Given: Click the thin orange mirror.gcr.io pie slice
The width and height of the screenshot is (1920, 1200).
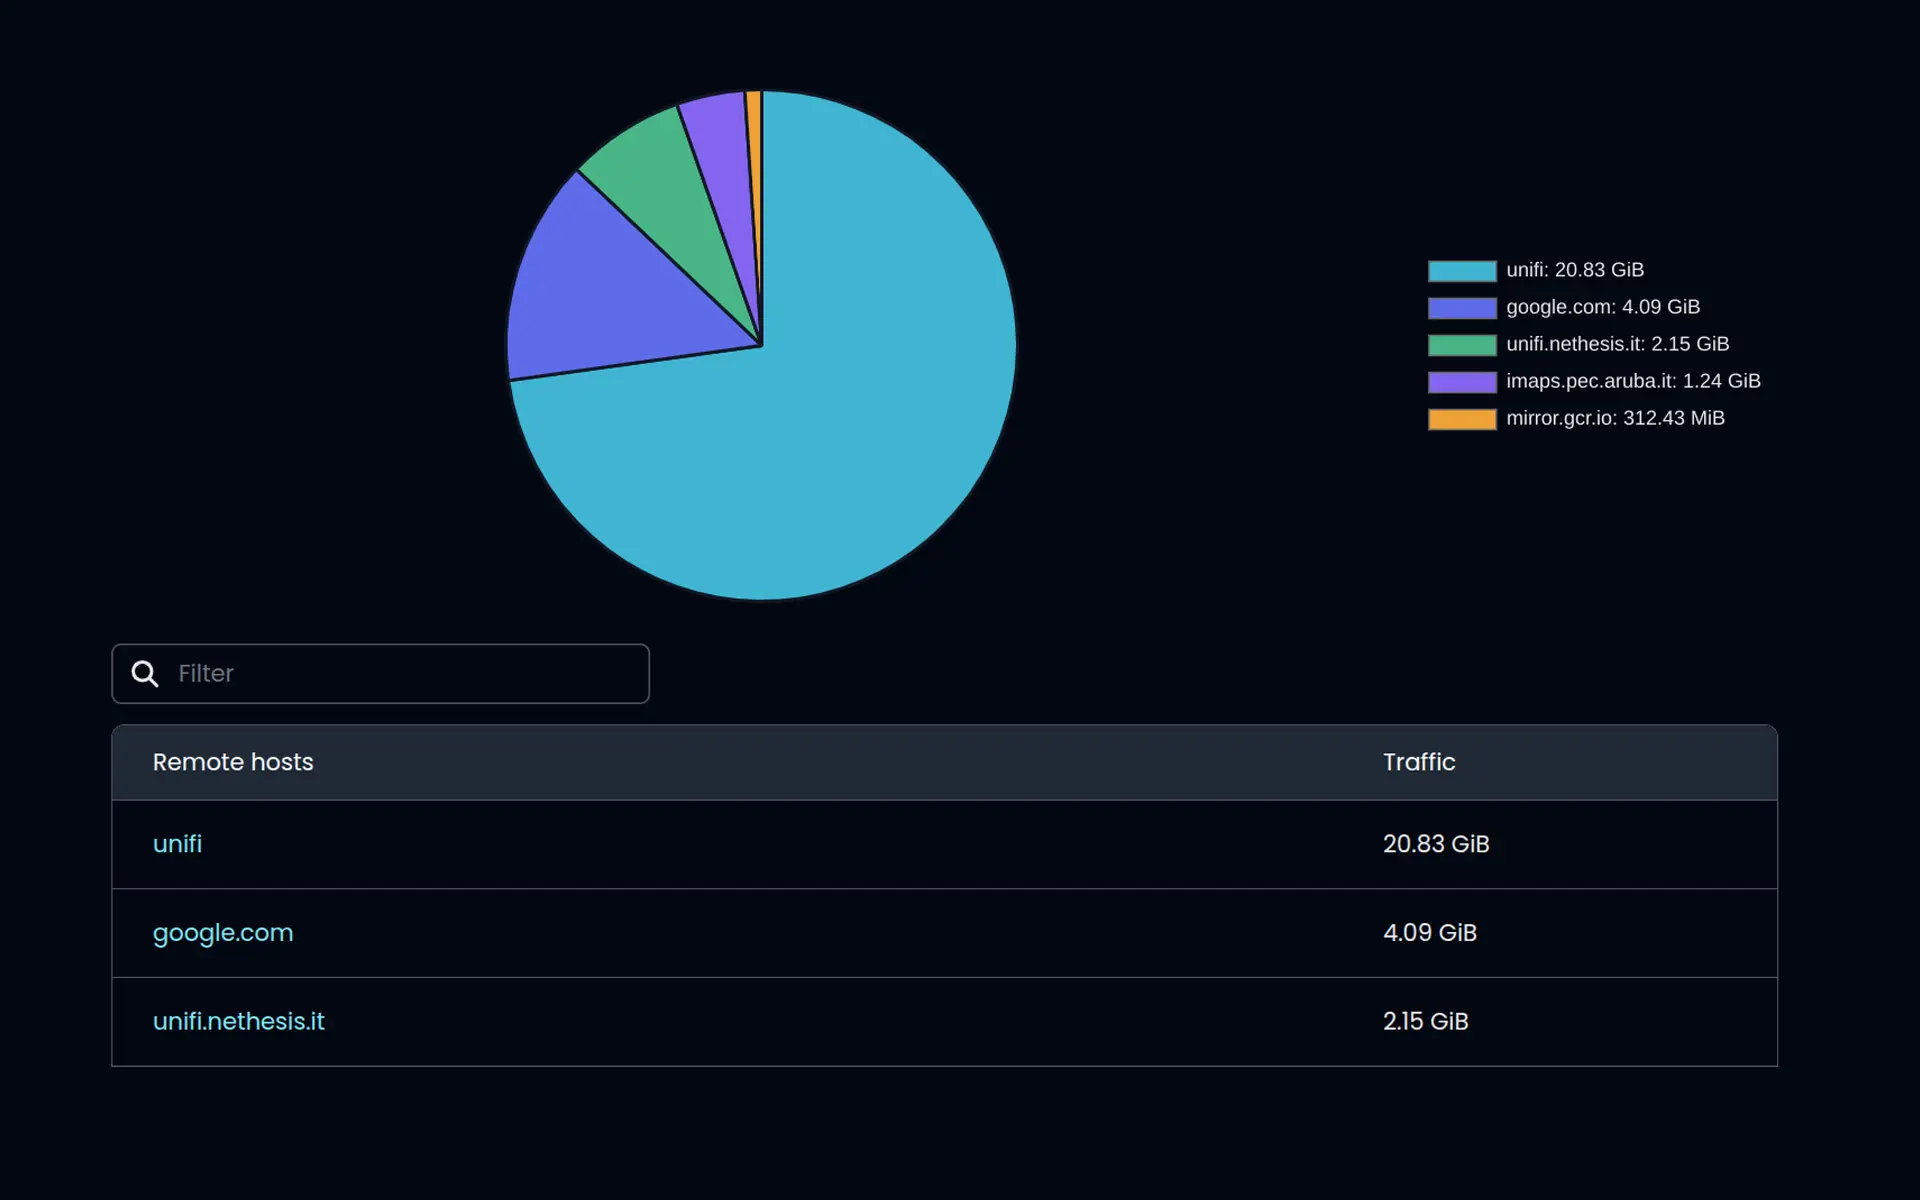Looking at the screenshot, I should [755, 150].
